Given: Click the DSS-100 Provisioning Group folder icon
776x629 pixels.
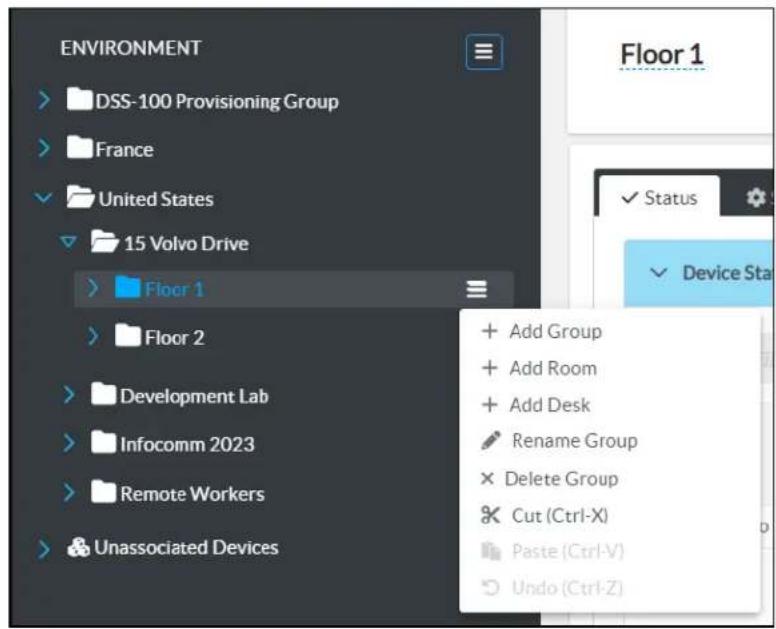Looking at the screenshot, I should coord(80,99).
